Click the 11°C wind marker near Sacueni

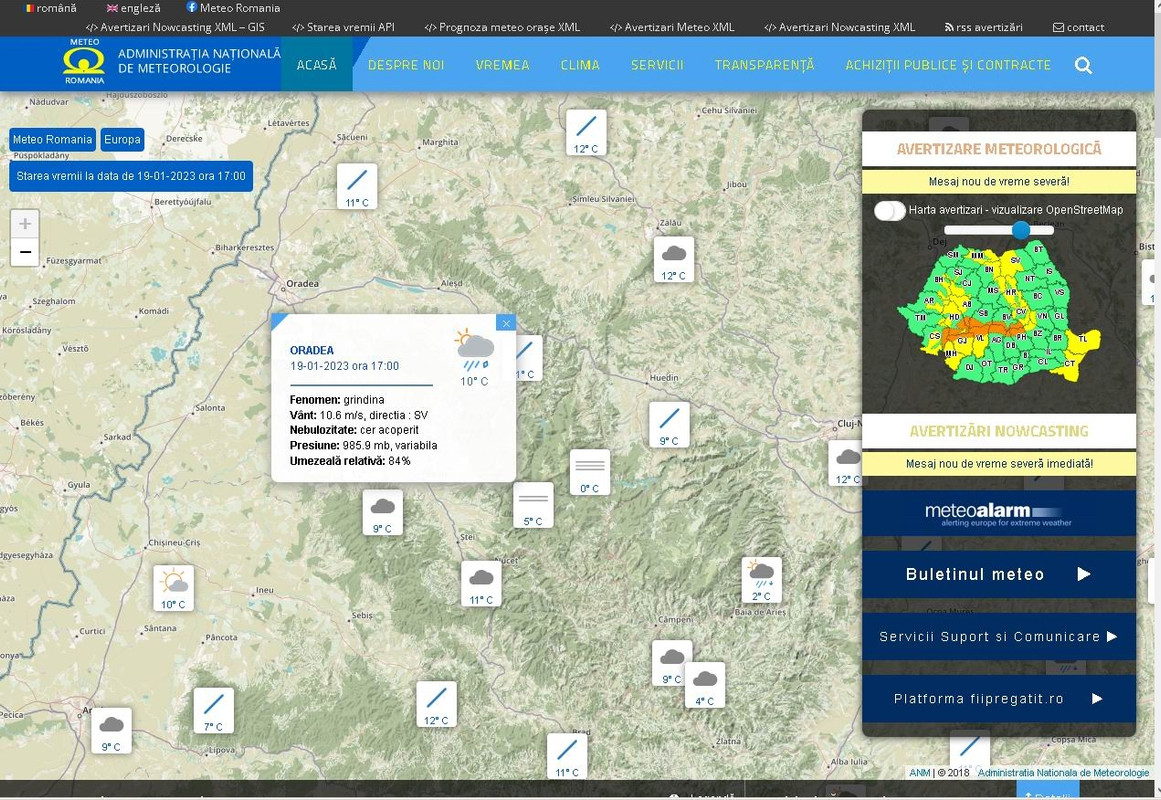click(357, 187)
